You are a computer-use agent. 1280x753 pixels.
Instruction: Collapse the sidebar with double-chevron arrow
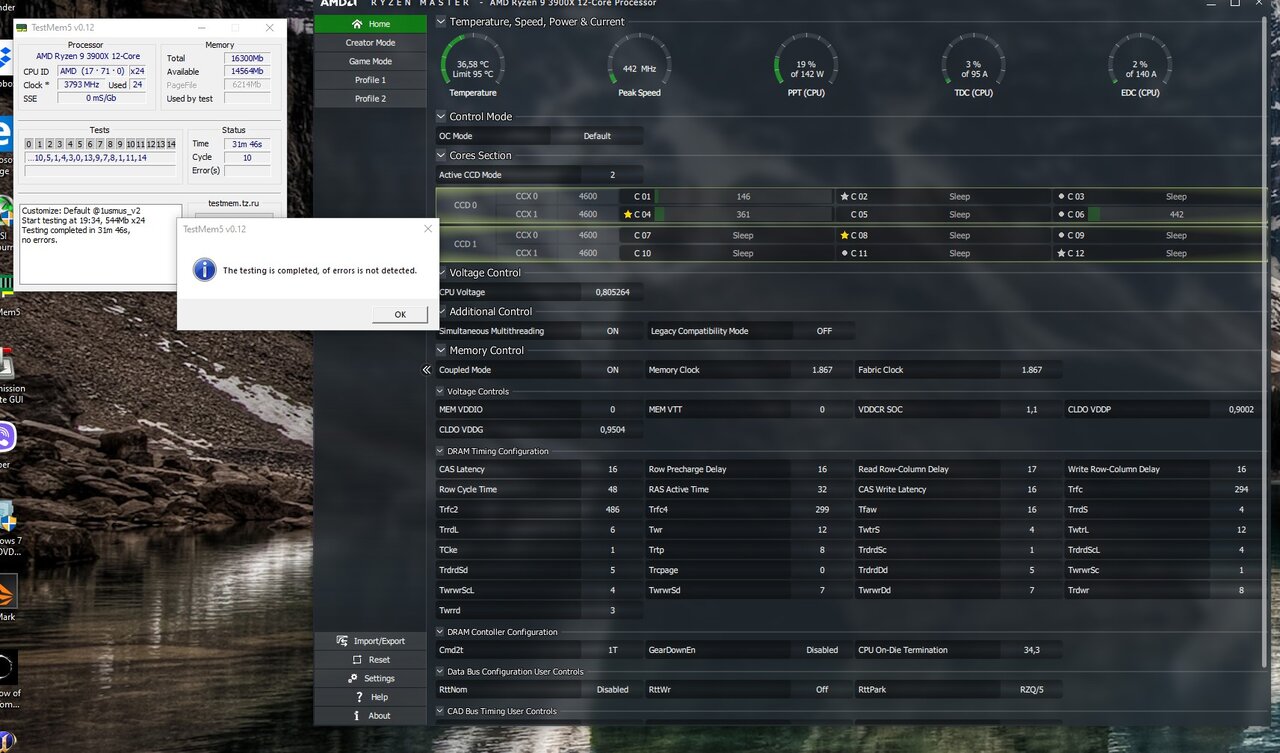coord(427,370)
